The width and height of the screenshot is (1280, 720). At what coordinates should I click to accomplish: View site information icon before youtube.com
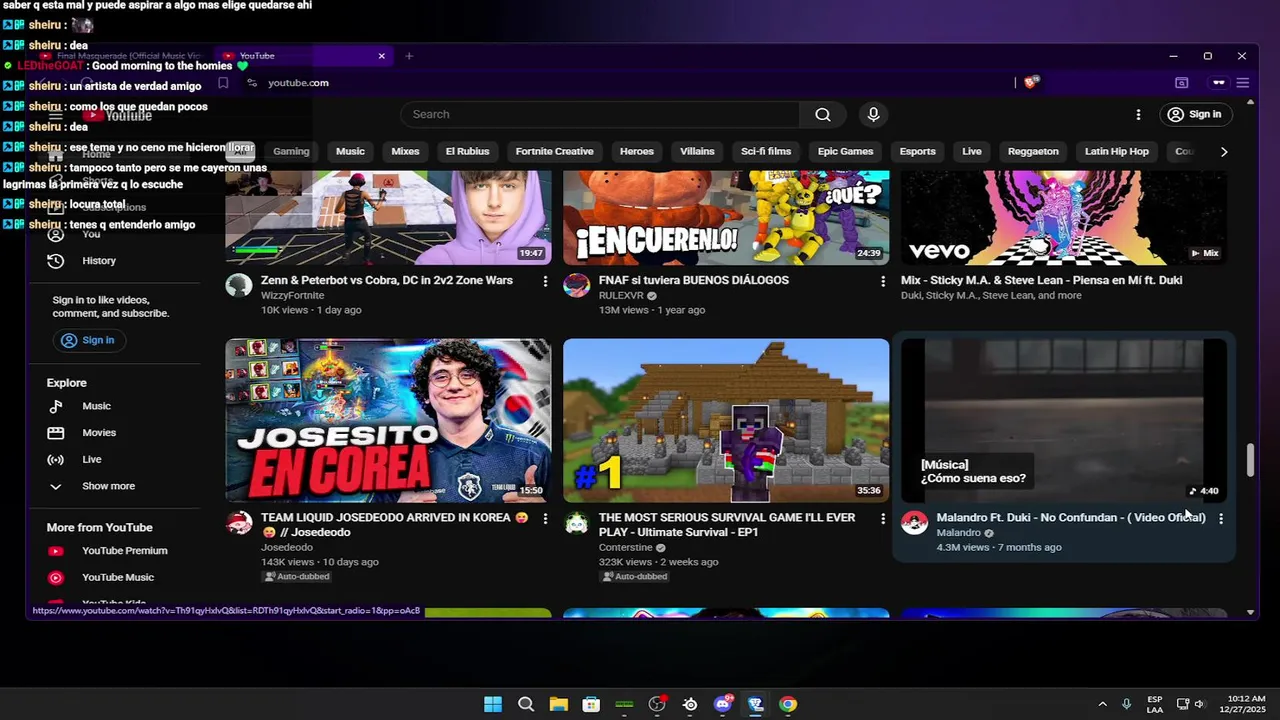tap(251, 83)
